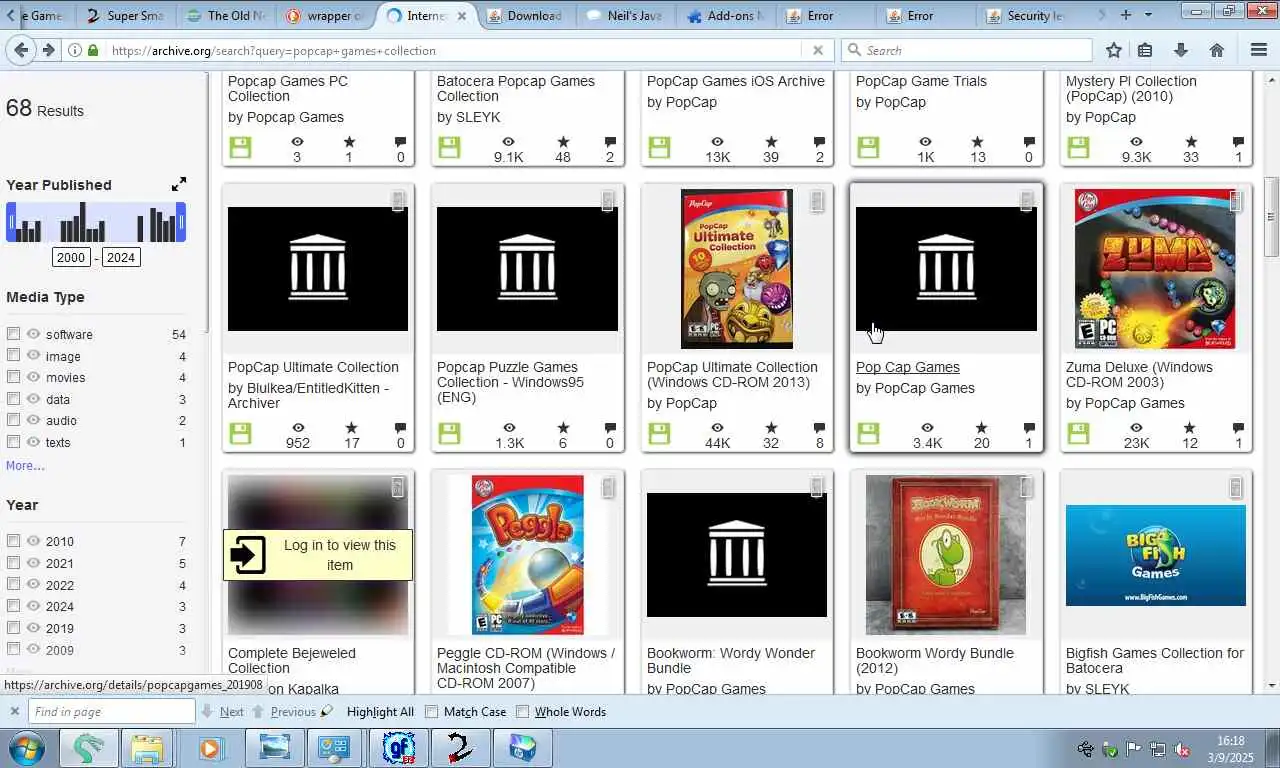Image resolution: width=1280 pixels, height=768 pixels.
Task: Click the Find in page input
Action: coord(110,711)
